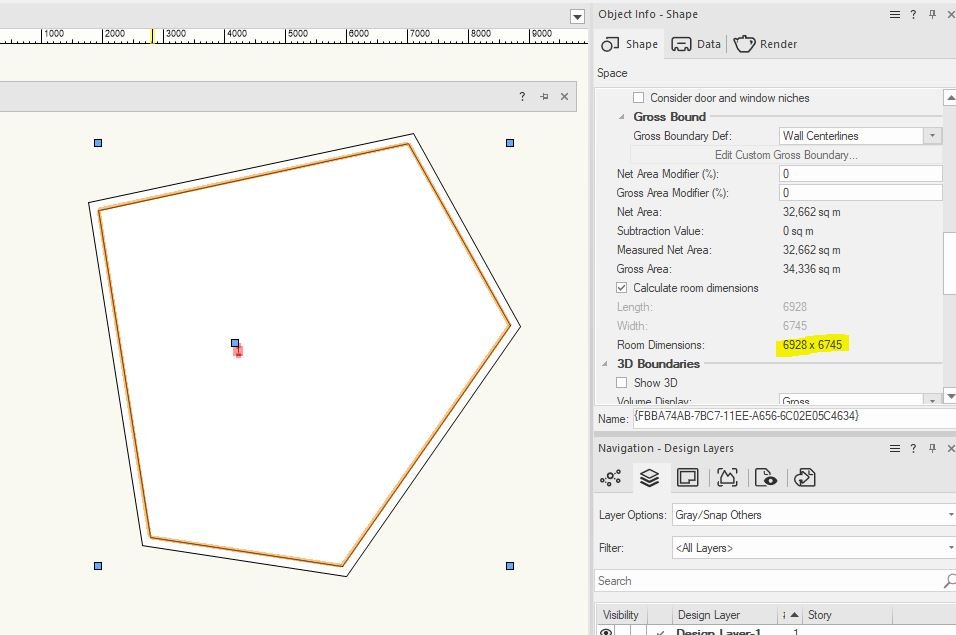Open Object Info palette hamburger menu
The width and height of the screenshot is (956, 635).
[x=895, y=14]
